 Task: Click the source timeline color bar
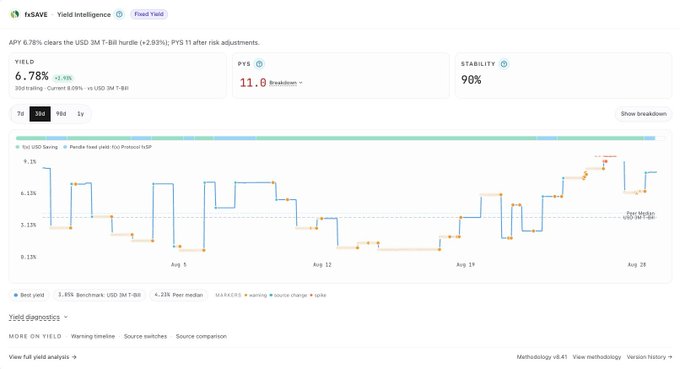tap(340, 138)
